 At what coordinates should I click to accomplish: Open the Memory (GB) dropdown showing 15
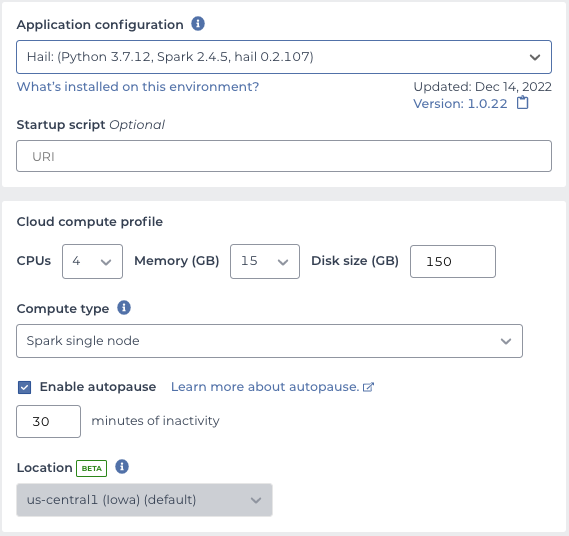point(265,261)
